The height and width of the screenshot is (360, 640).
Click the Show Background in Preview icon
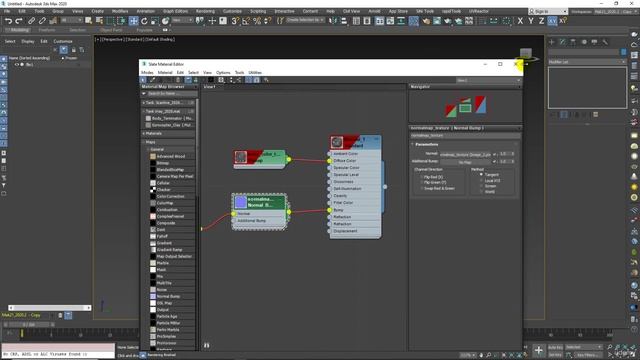tap(211, 80)
